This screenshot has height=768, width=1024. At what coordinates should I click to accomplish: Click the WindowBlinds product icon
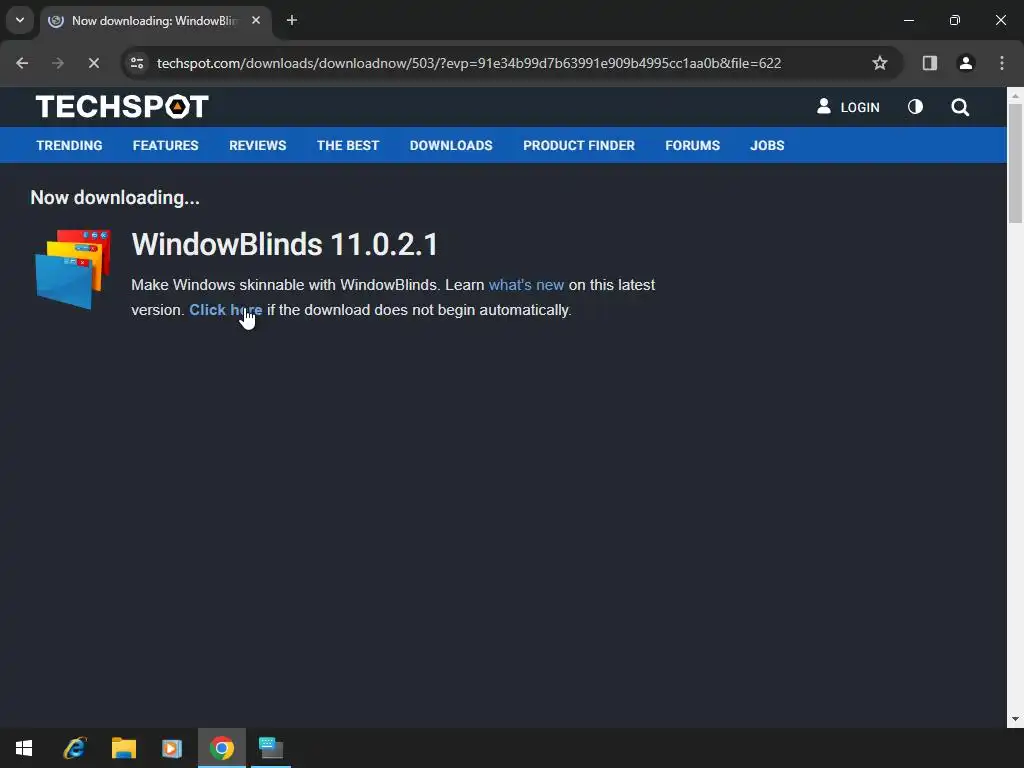pyautogui.click(x=72, y=268)
